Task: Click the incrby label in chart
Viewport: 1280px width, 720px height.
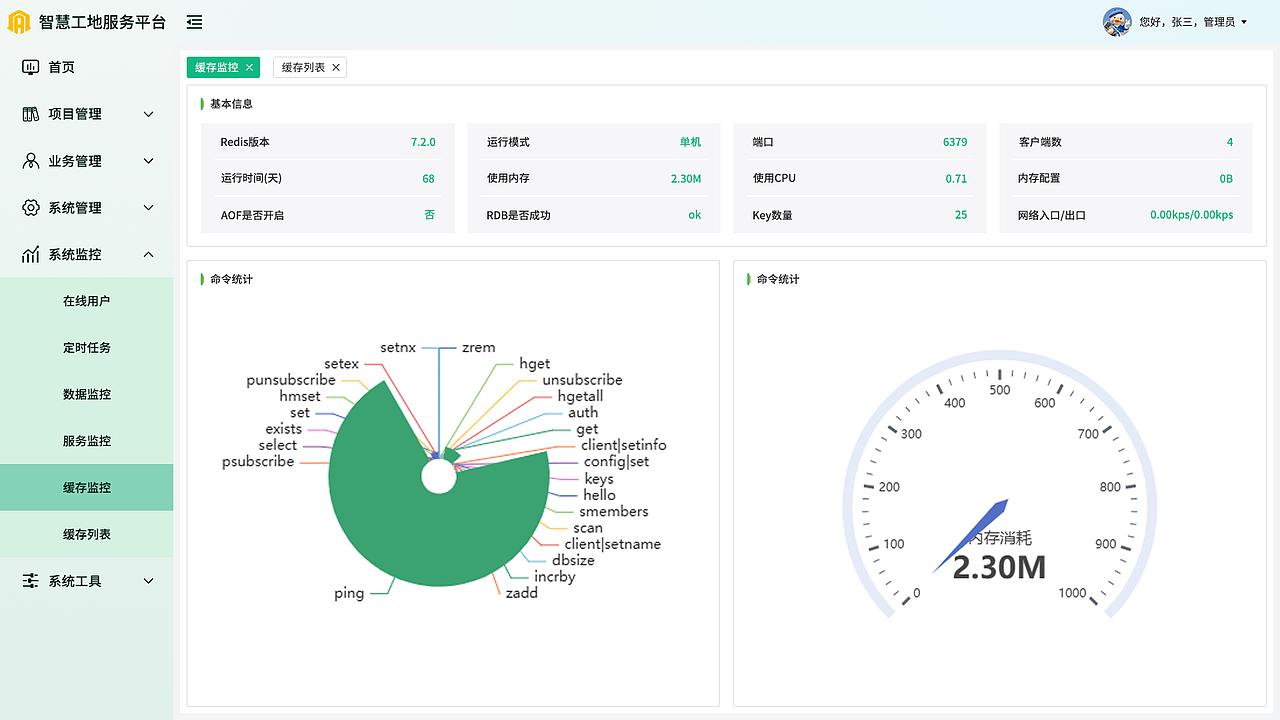Action: pos(555,577)
